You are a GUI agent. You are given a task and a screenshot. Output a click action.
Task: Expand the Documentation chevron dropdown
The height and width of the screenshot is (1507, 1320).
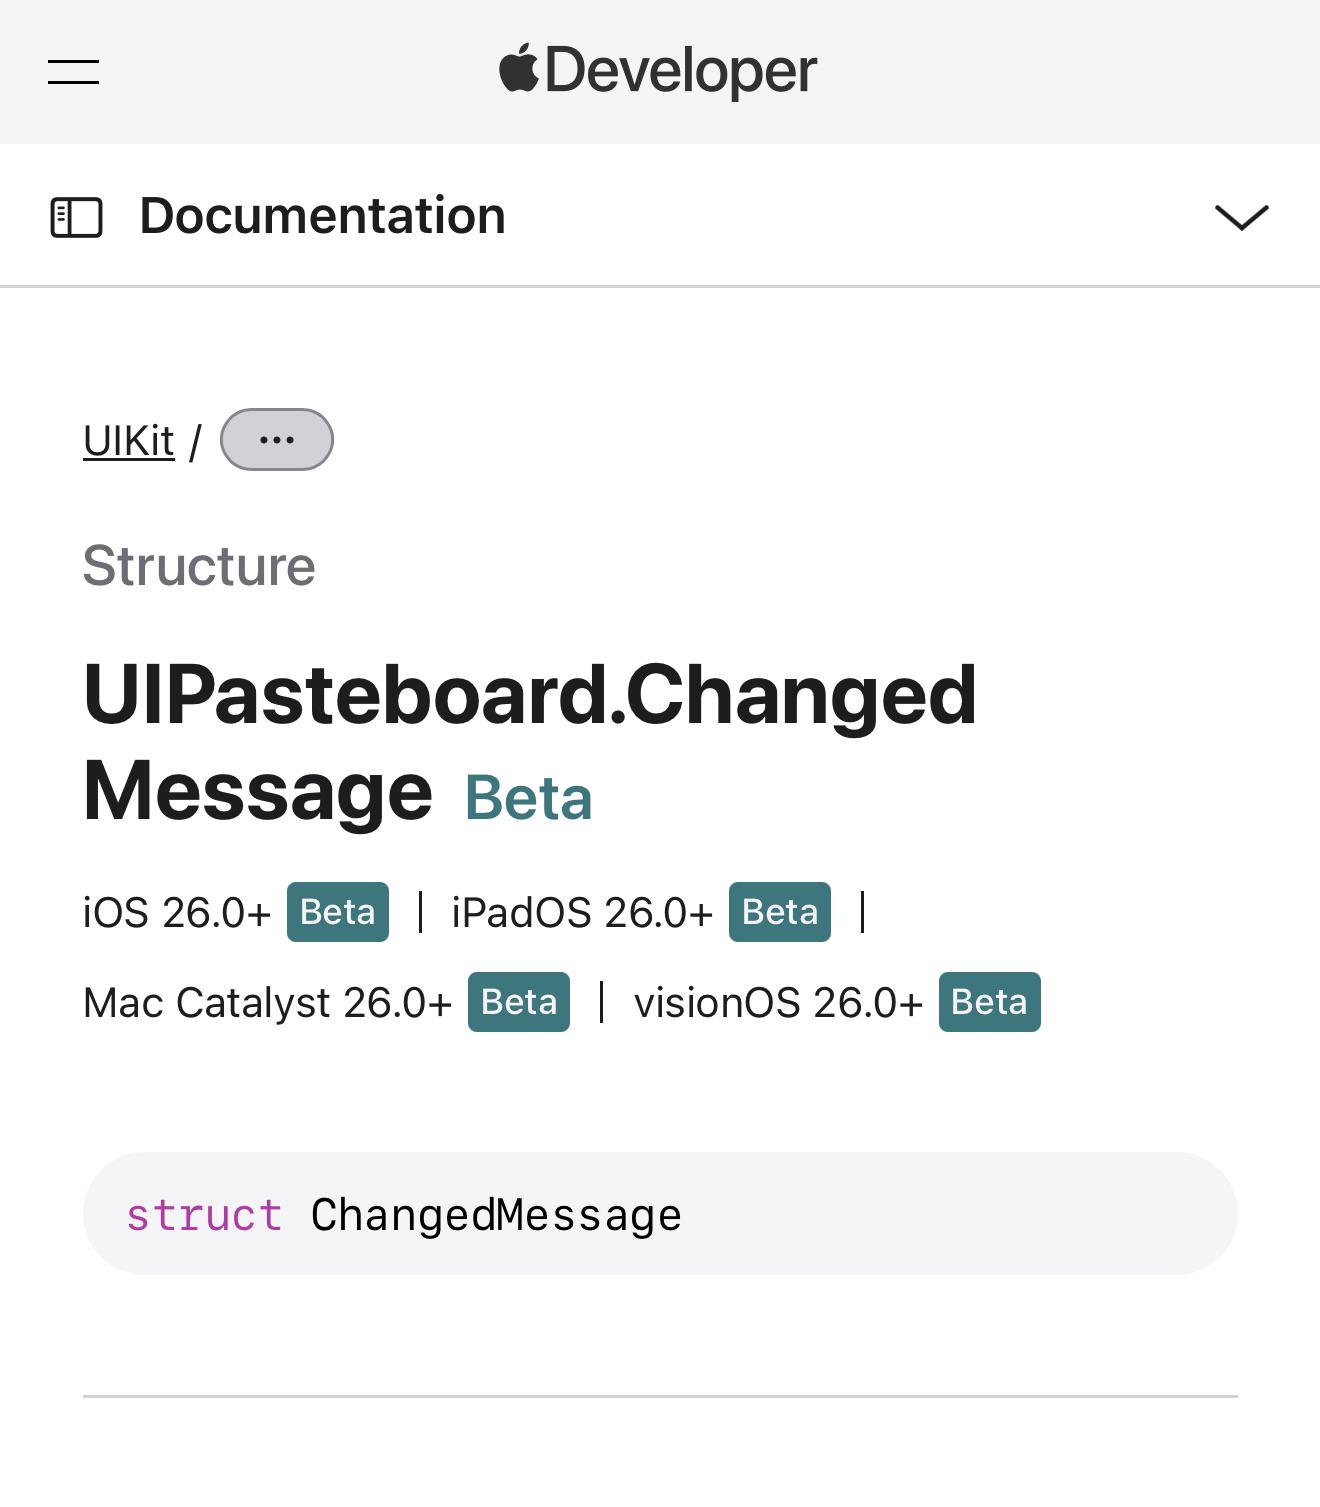coord(1241,217)
